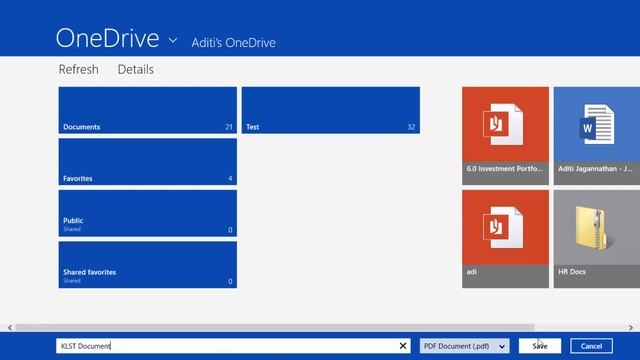Click the horizontal scrollbar right arrow
640x360 pixels.
click(631, 327)
